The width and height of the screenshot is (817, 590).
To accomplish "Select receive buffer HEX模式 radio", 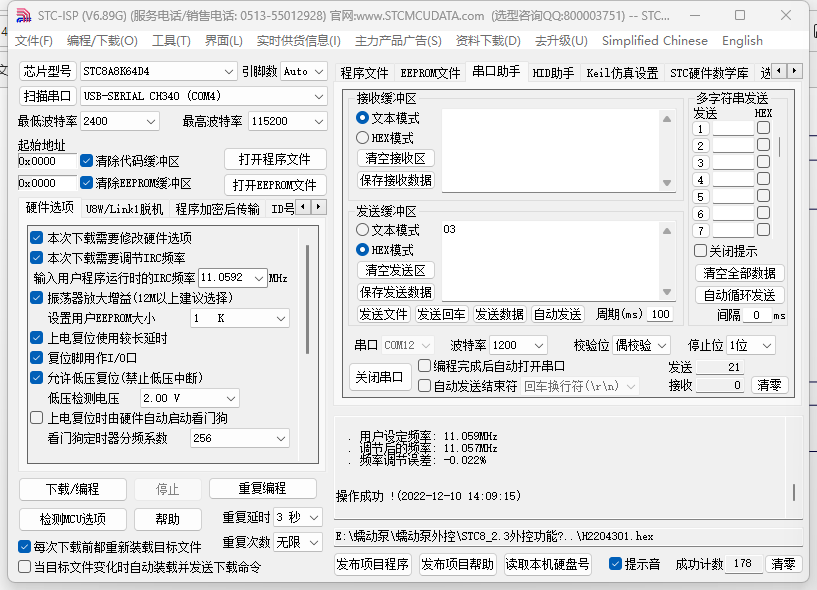I will pos(362,138).
